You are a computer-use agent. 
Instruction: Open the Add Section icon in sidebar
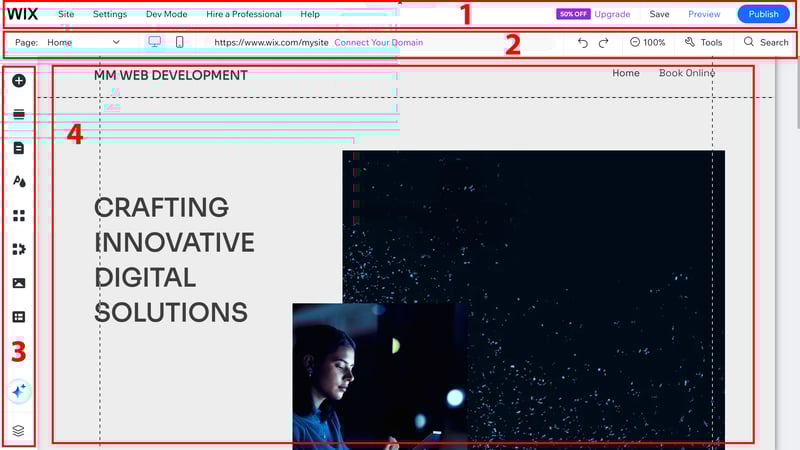pos(19,114)
